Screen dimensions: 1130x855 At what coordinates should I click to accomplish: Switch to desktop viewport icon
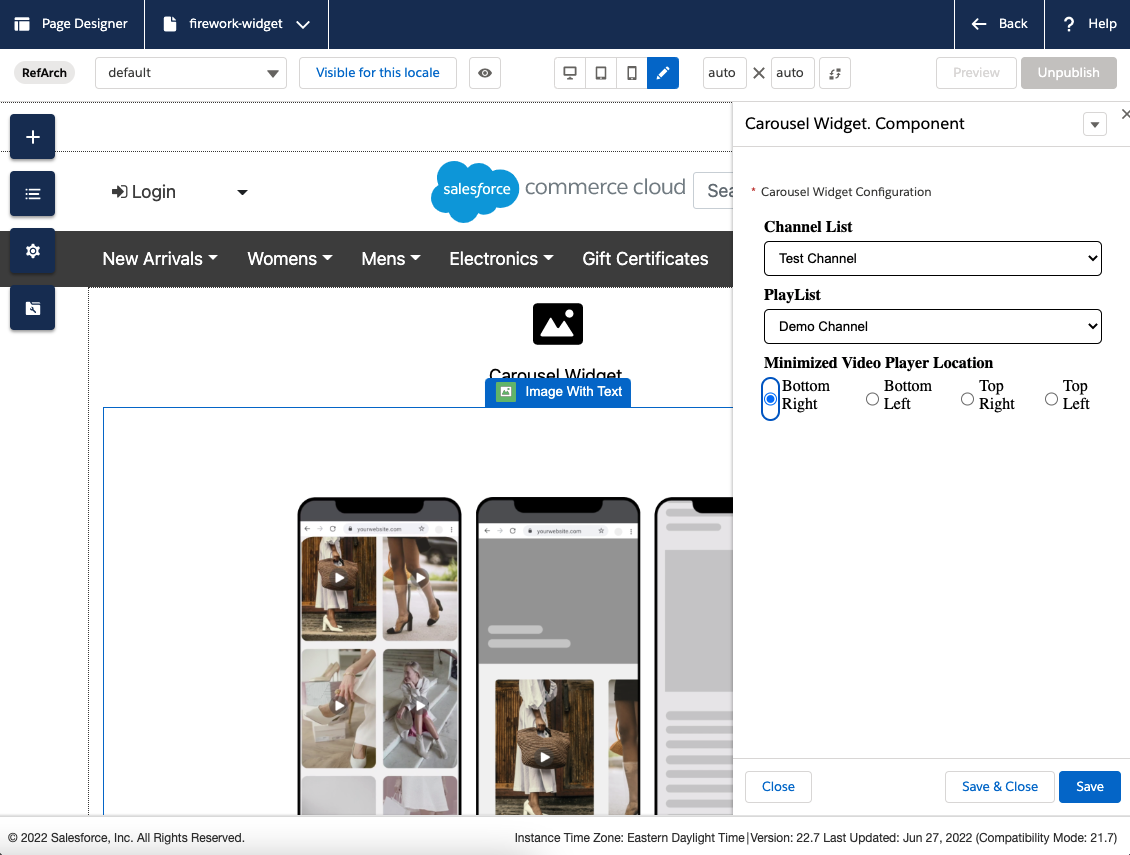tap(570, 73)
